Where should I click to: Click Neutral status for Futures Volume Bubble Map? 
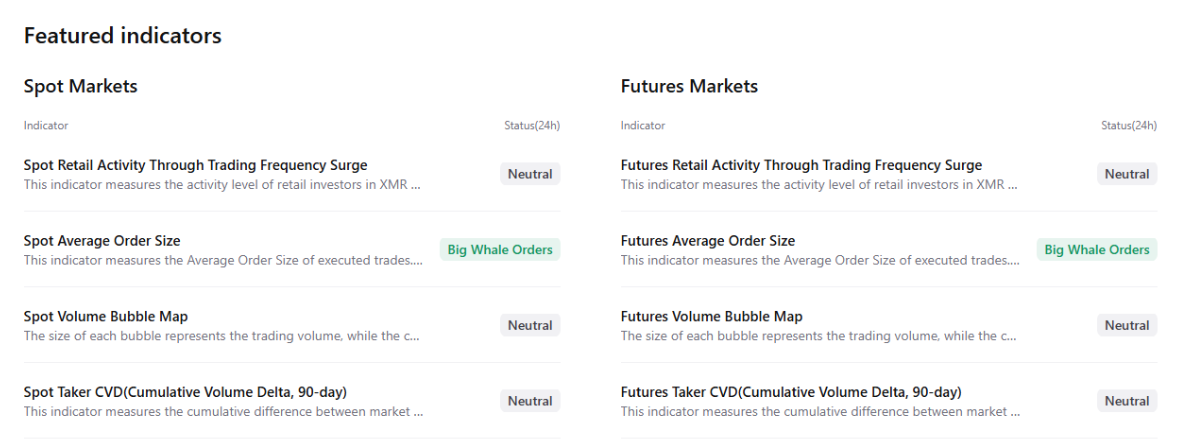click(x=1127, y=325)
